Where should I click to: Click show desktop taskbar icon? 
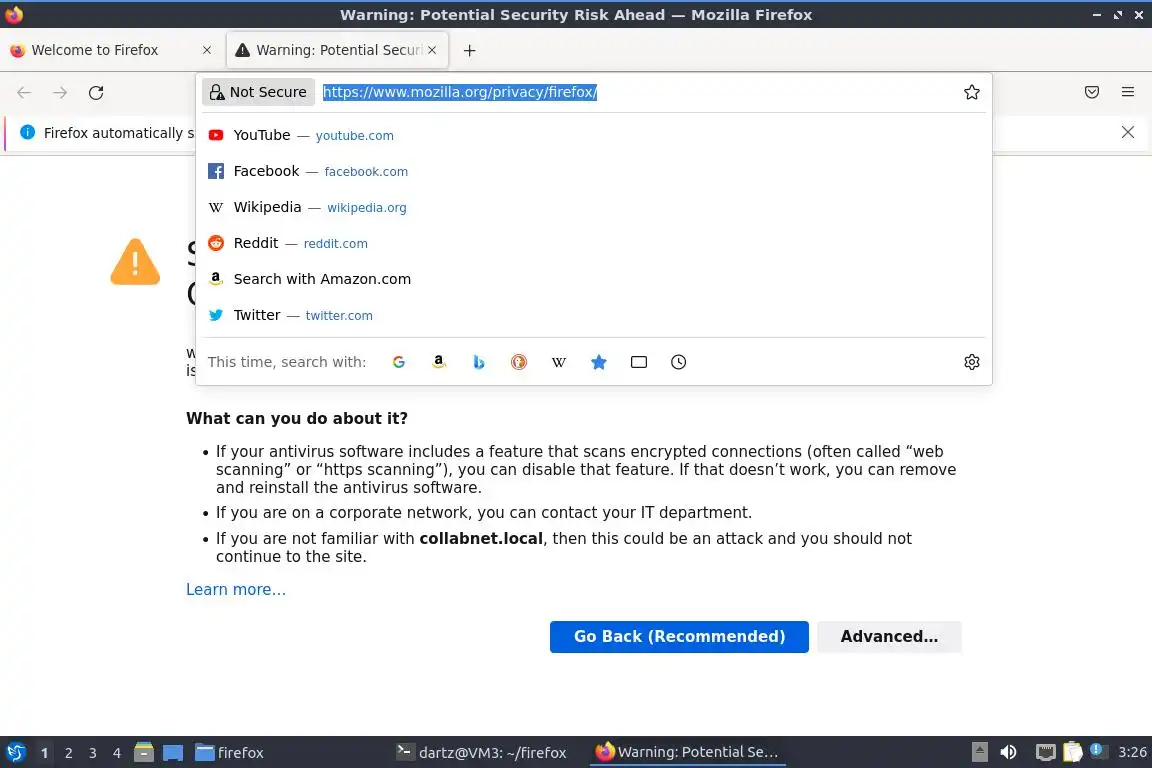(x=173, y=753)
